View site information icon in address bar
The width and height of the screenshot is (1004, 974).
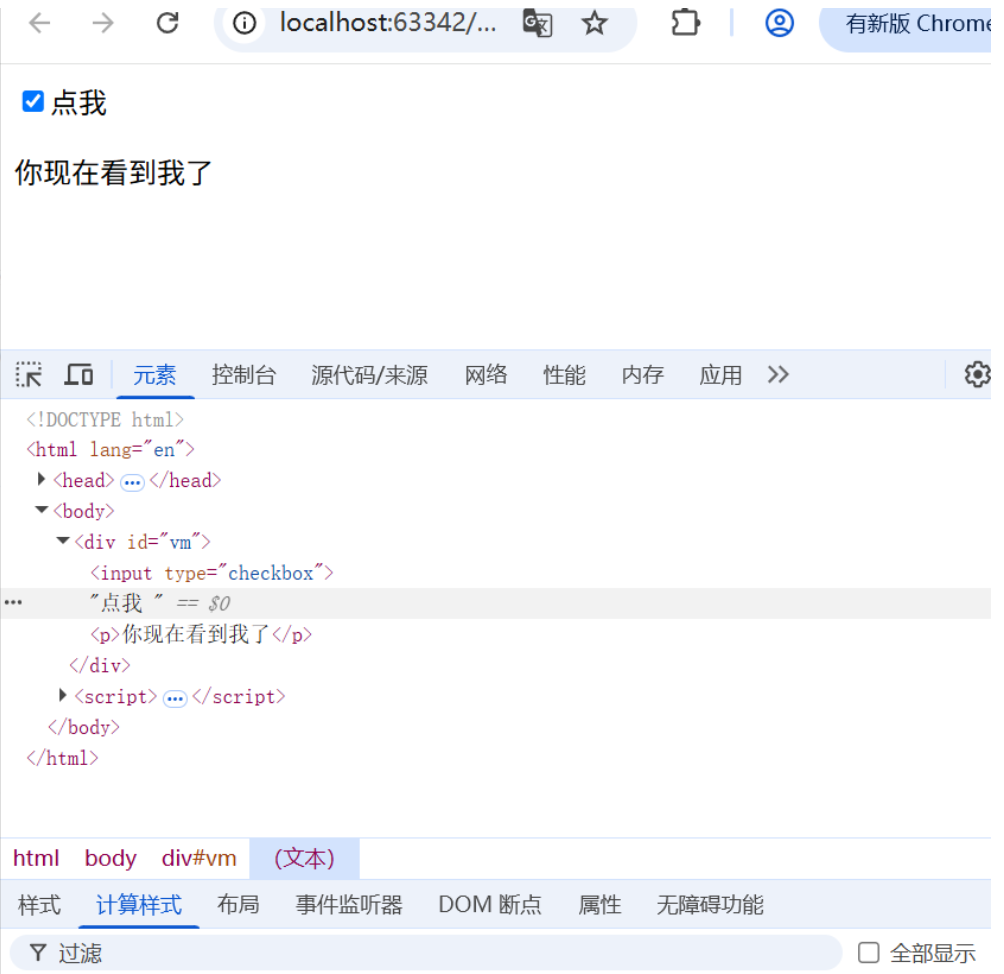[244, 24]
